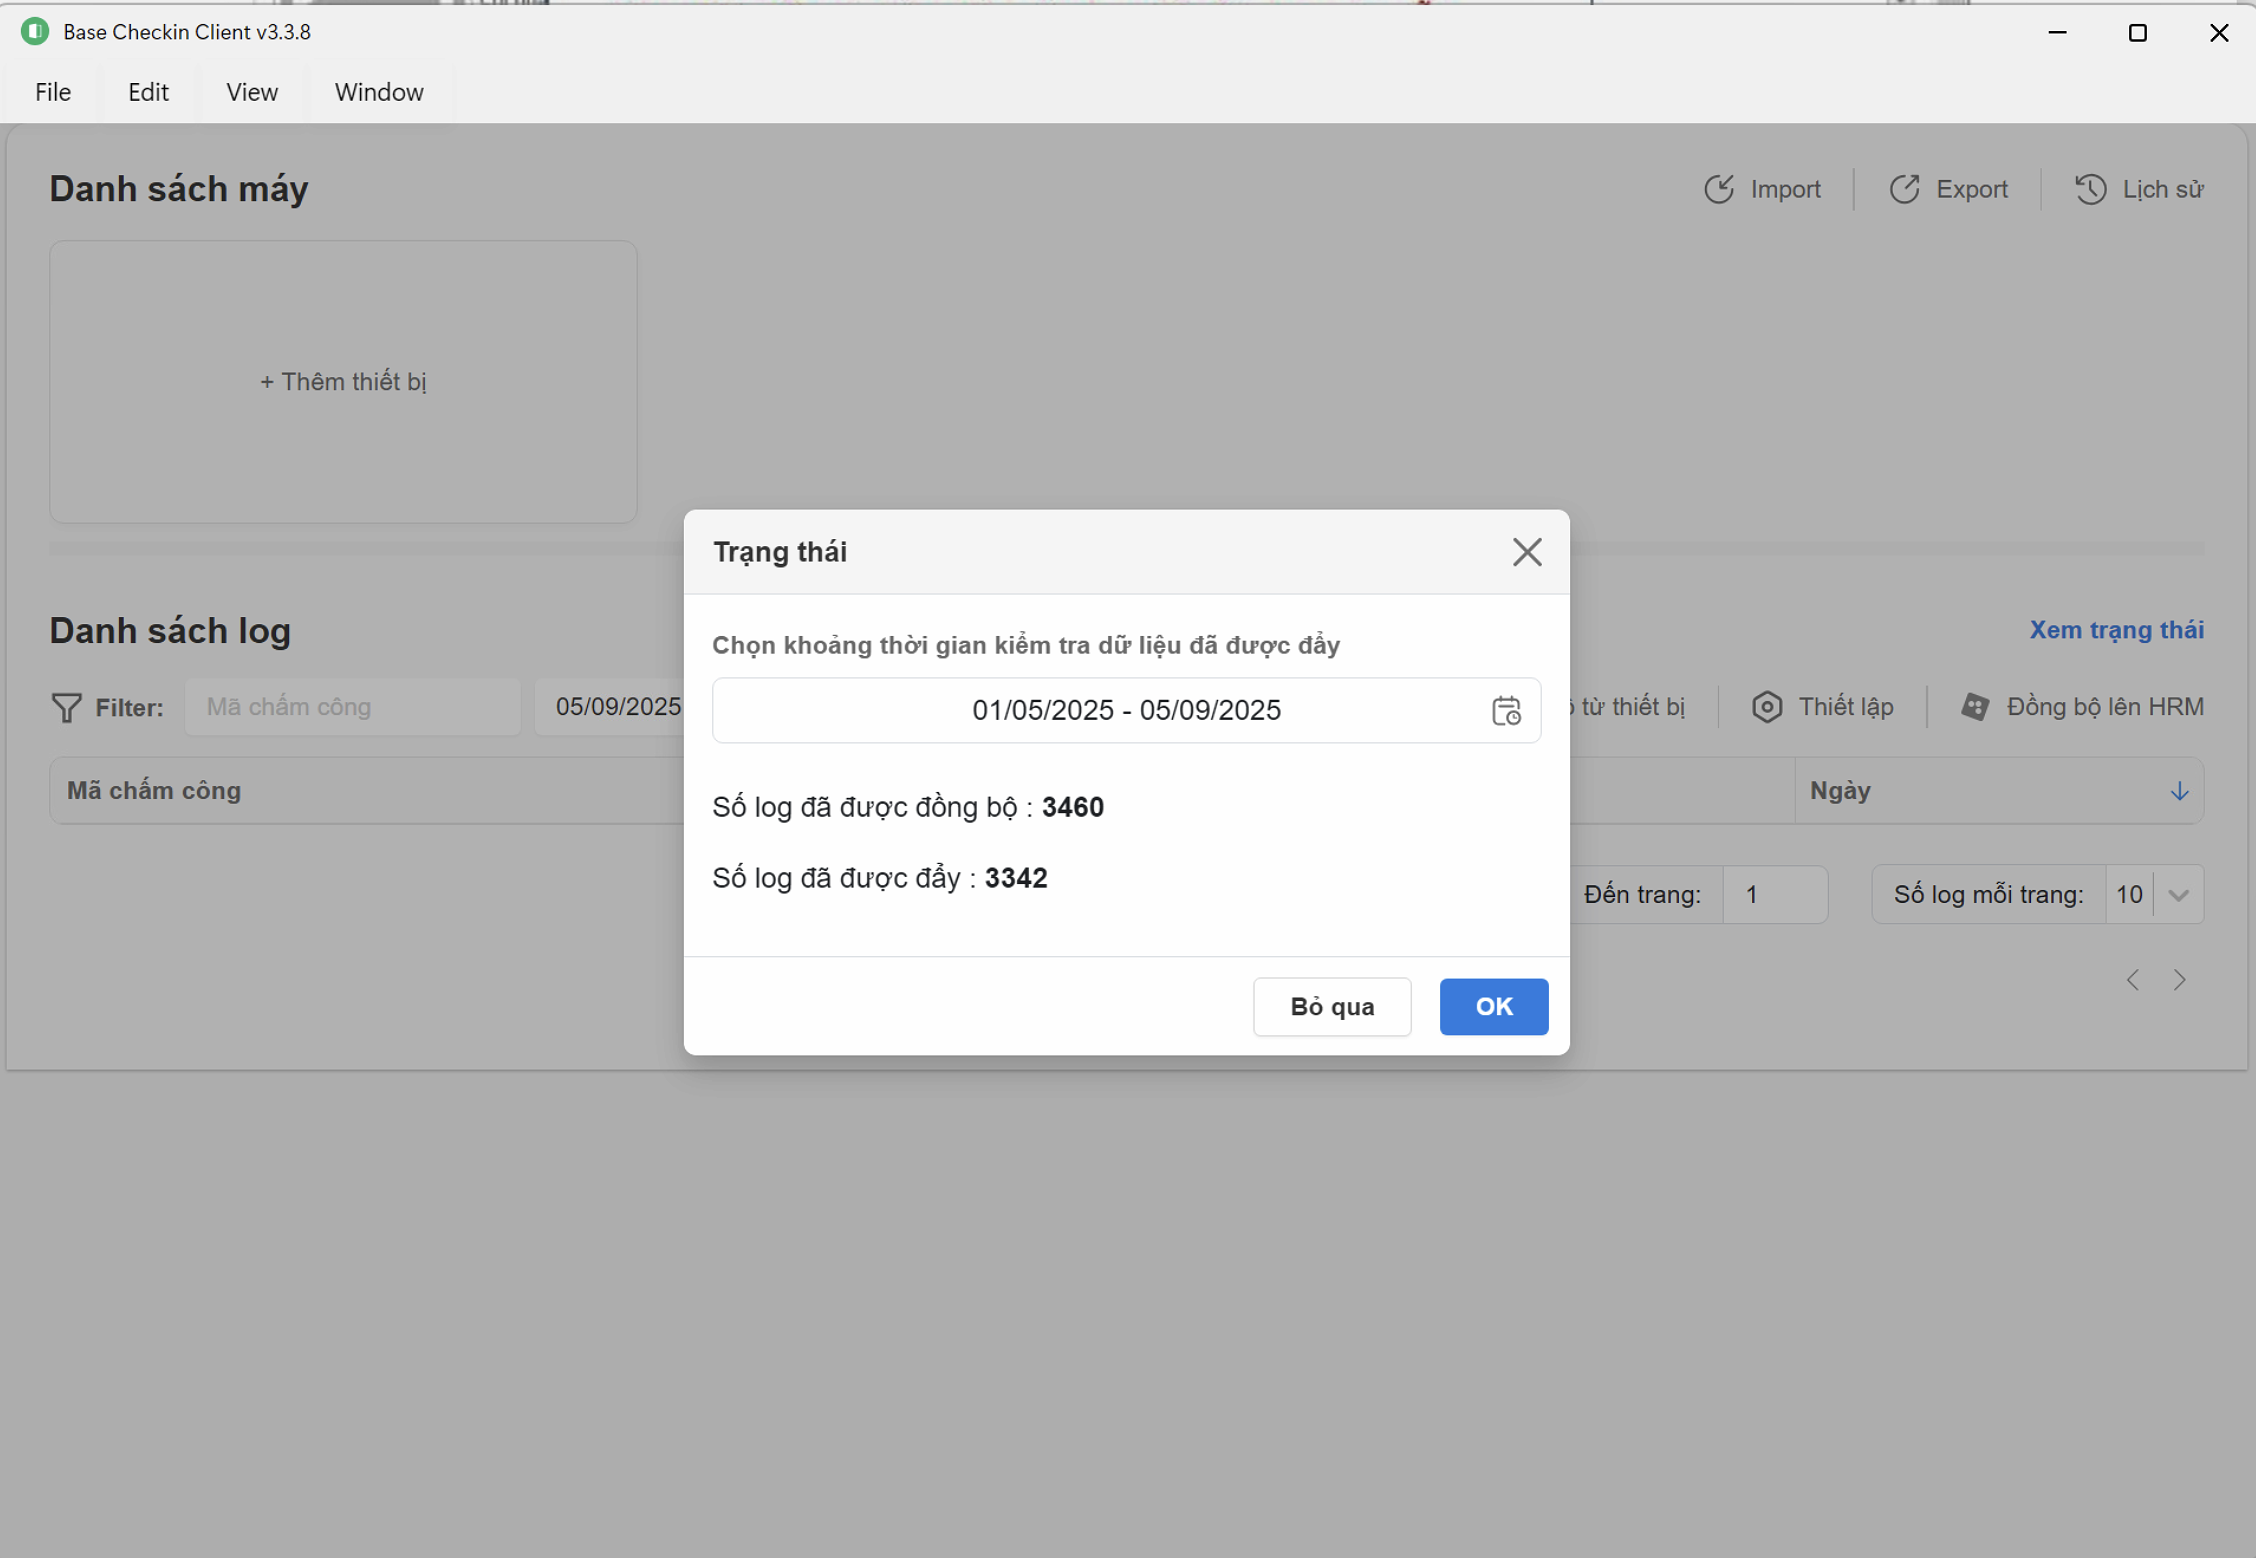Image resolution: width=2256 pixels, height=1558 pixels.
Task: Open the Window menu
Action: tap(378, 92)
